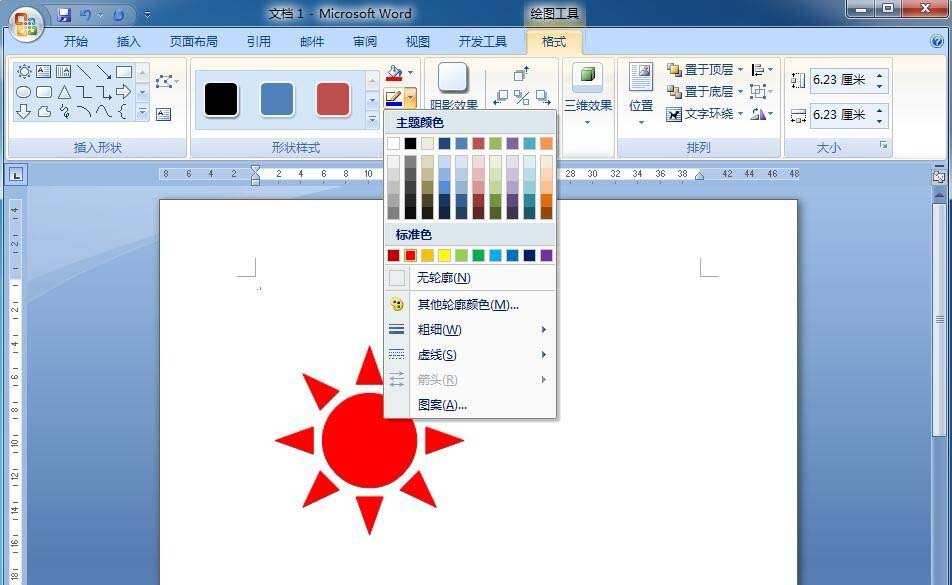Image resolution: width=952 pixels, height=585 pixels.
Task: Open the 审阅 (Review) tab
Action: [x=365, y=41]
